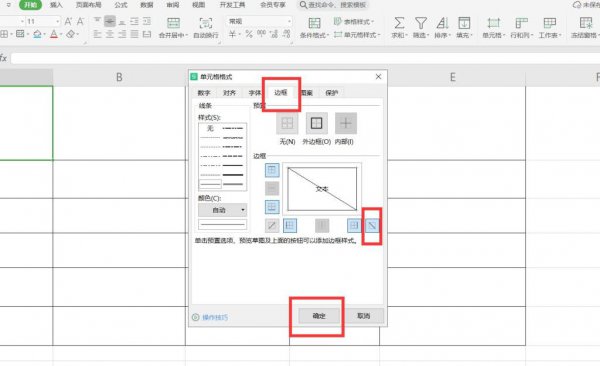Open the Insert (插入) ribbon tab
Screen dimensions: 600x366
(x=56, y=5)
